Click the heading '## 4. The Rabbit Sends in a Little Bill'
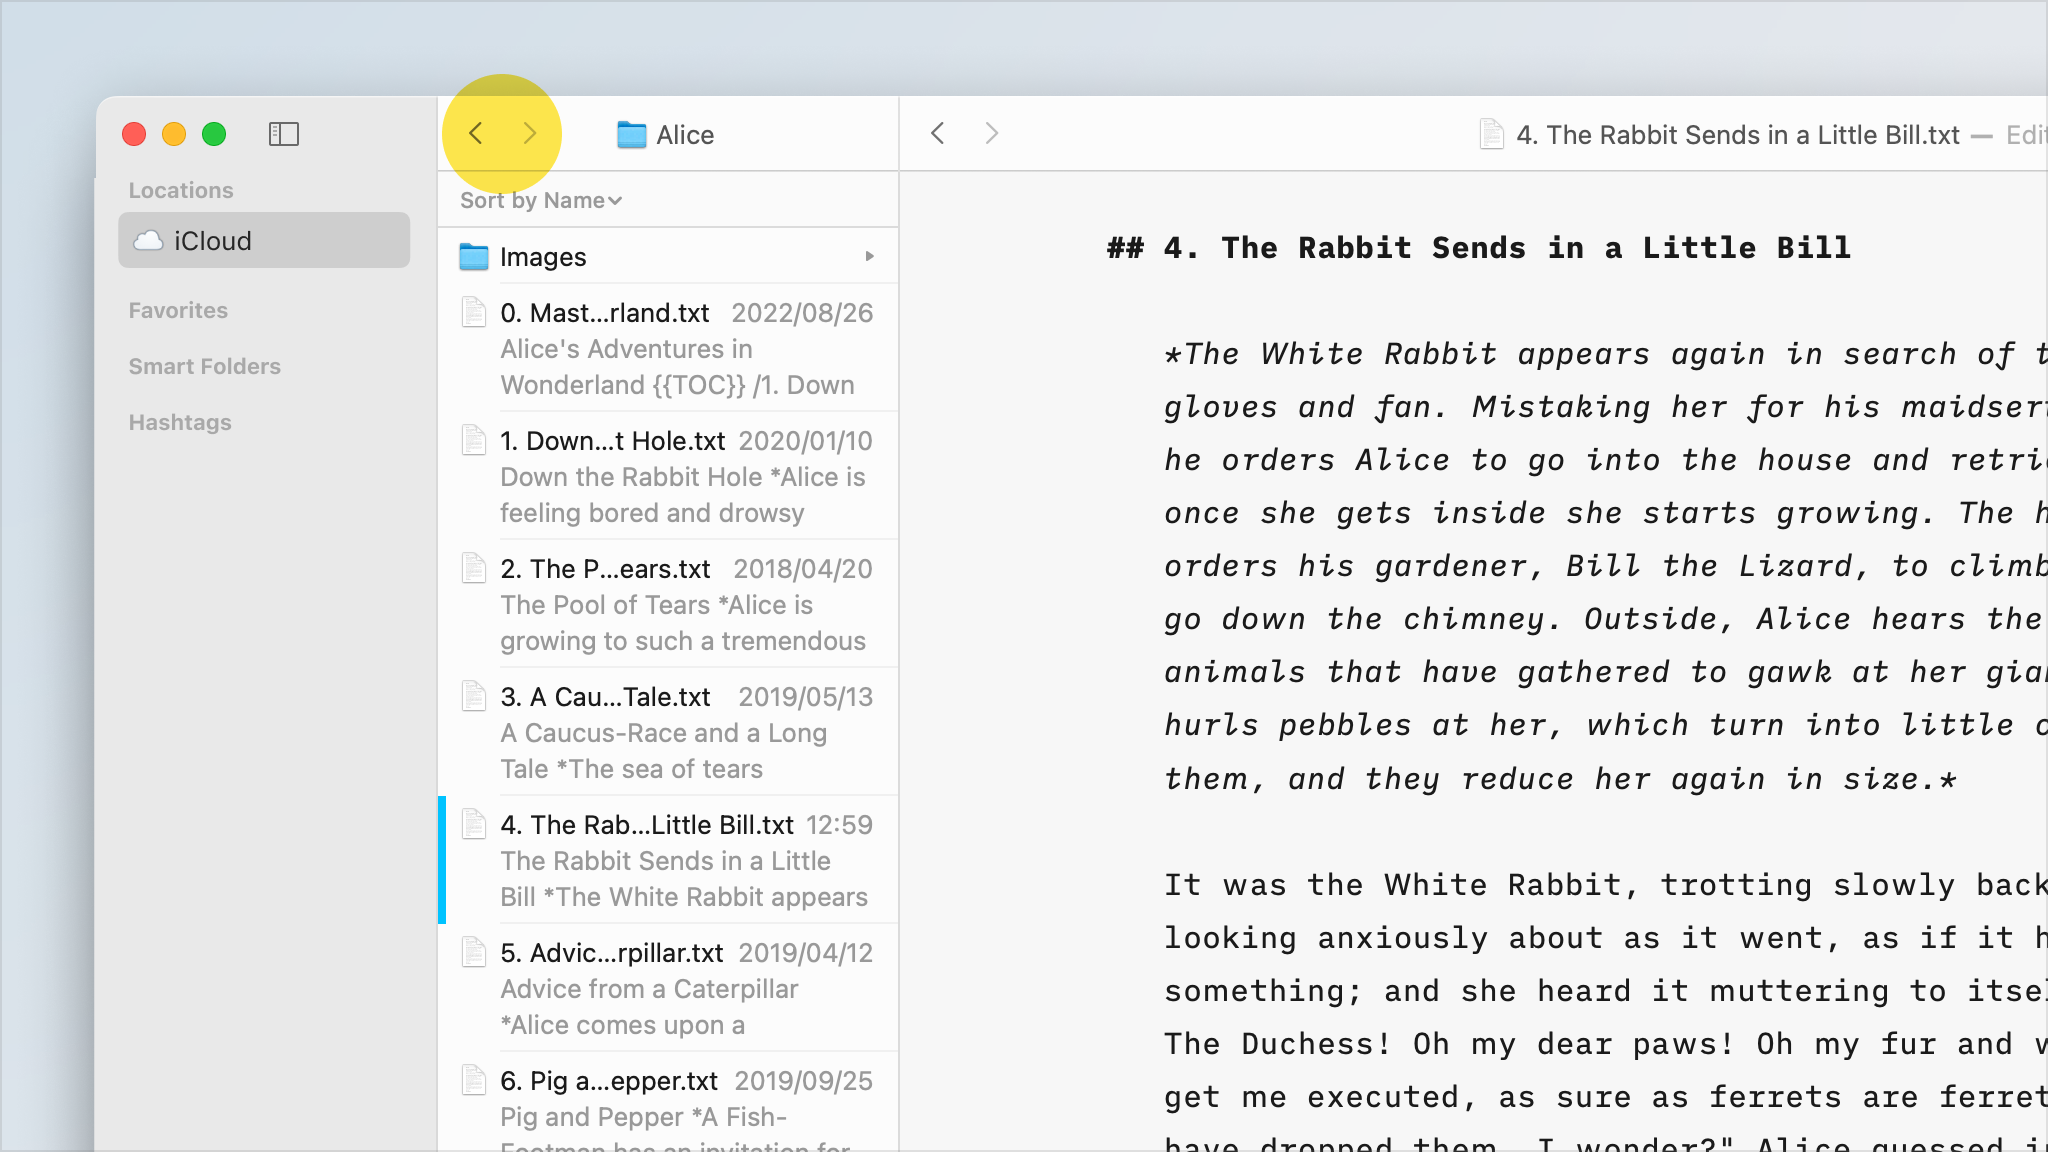This screenshot has height=1152, width=2048. [1479, 248]
